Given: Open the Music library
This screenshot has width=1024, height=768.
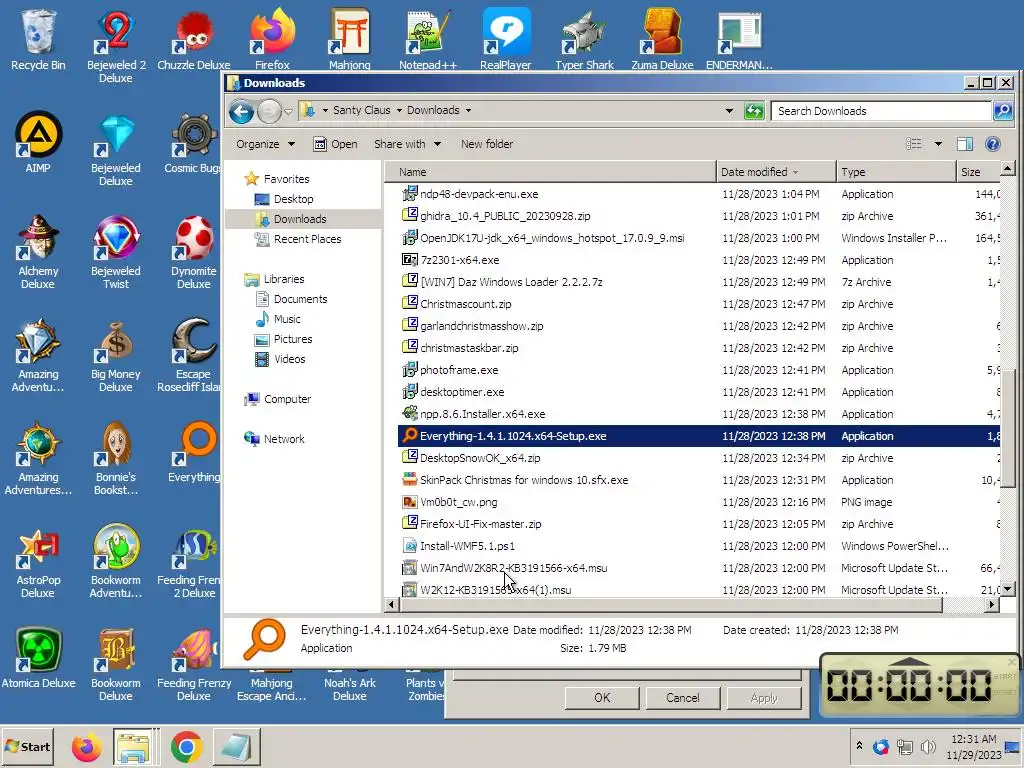Looking at the screenshot, I should click(287, 319).
